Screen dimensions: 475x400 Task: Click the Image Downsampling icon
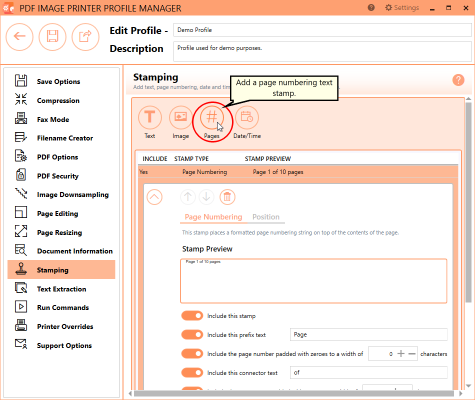[21, 194]
